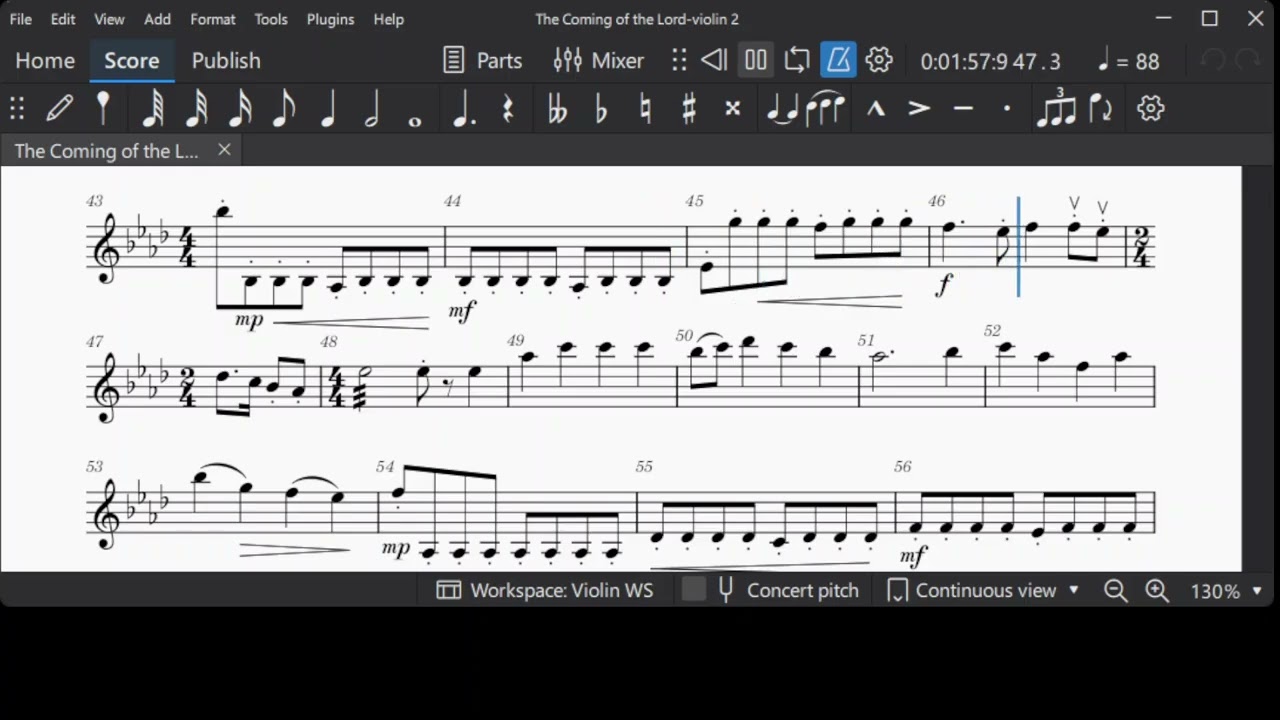
Task: Toggle the rest button
Action: pos(508,108)
